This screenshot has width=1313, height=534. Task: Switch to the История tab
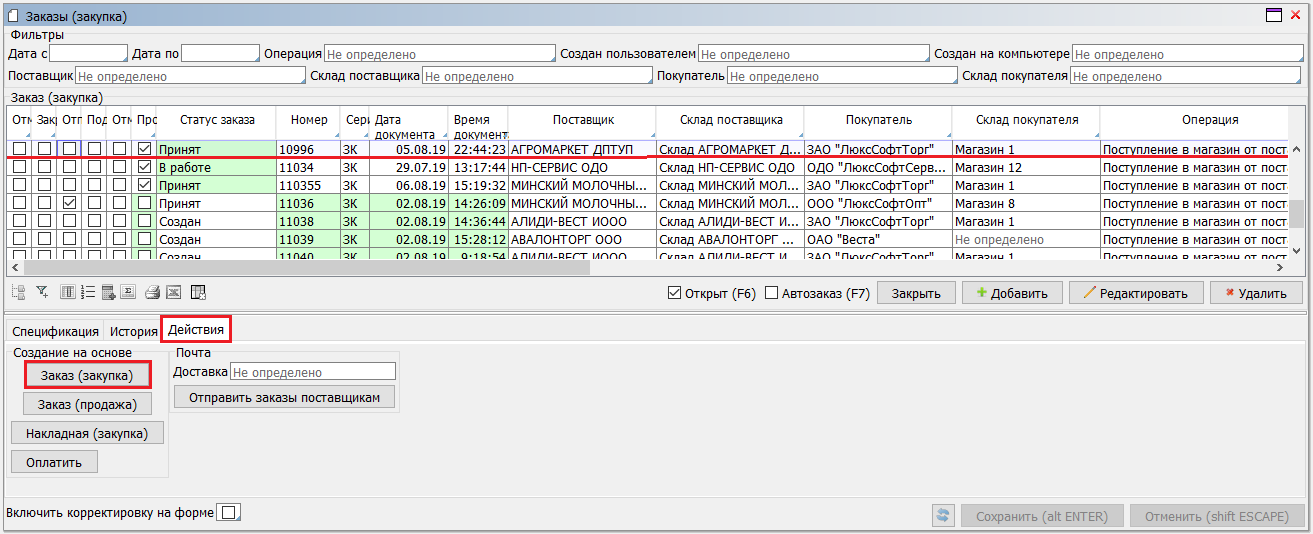[x=134, y=331]
